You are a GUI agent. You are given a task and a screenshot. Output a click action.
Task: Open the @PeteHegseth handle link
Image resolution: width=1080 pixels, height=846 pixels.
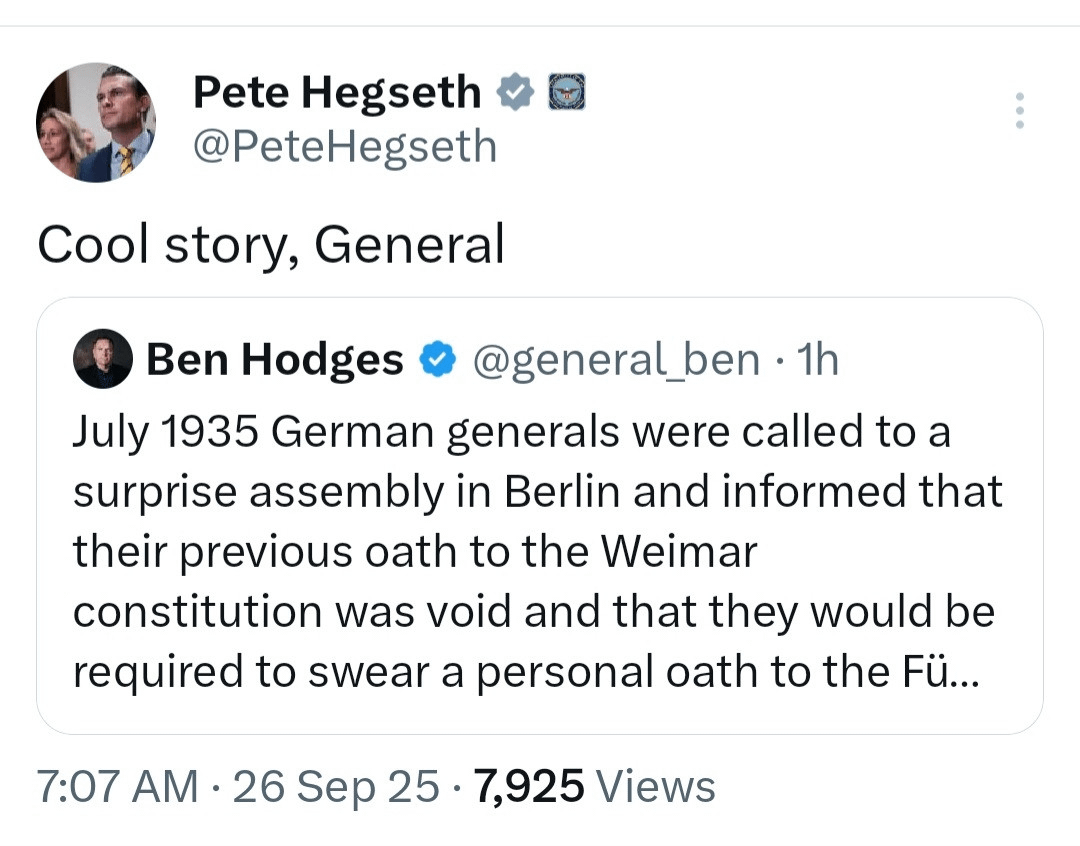[344, 146]
